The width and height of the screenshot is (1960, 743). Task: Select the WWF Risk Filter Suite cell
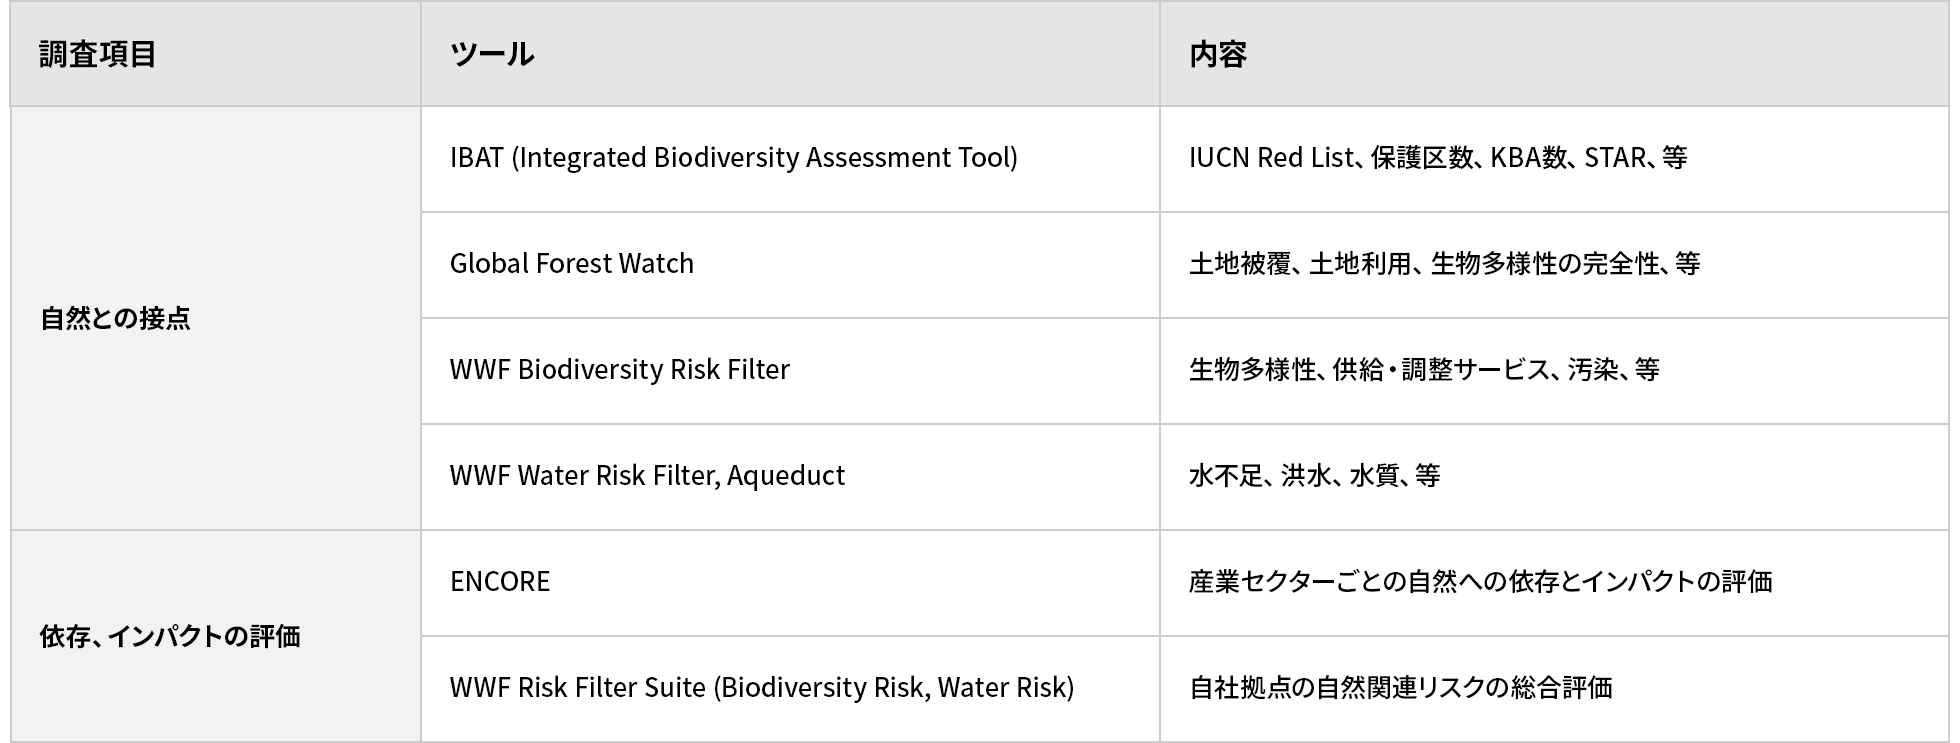tap(790, 689)
